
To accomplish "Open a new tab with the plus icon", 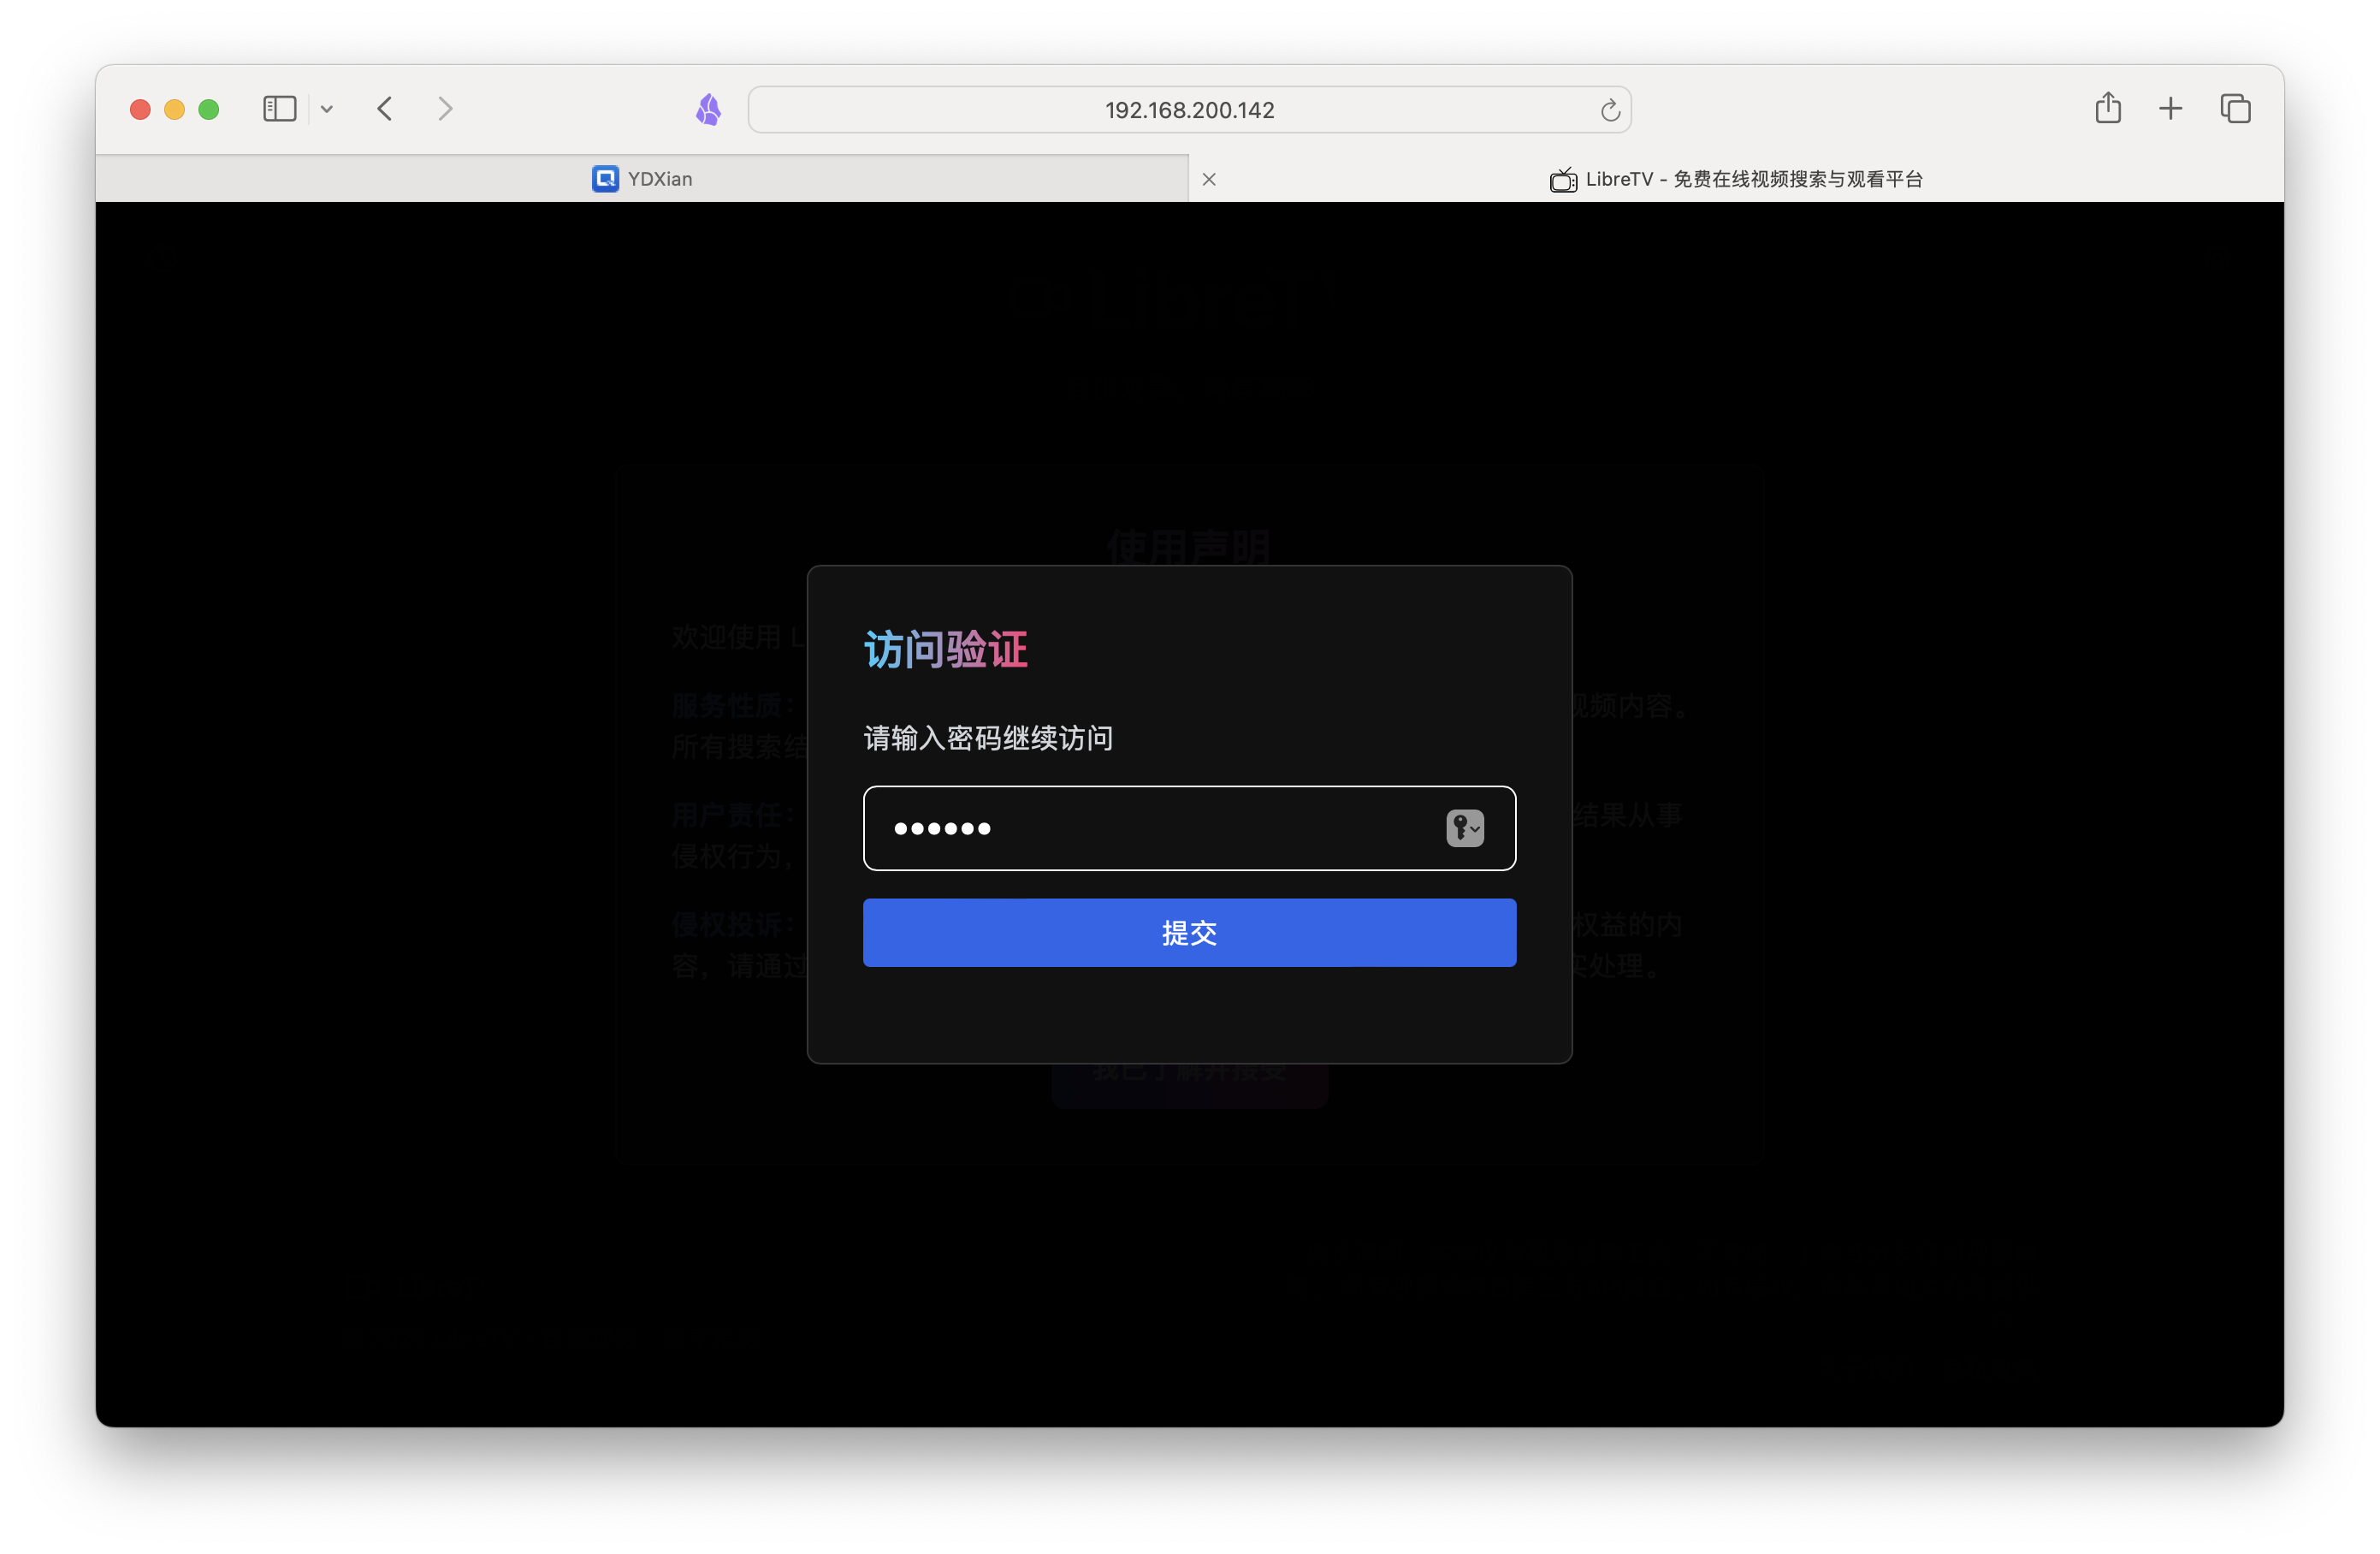I will coord(2170,108).
